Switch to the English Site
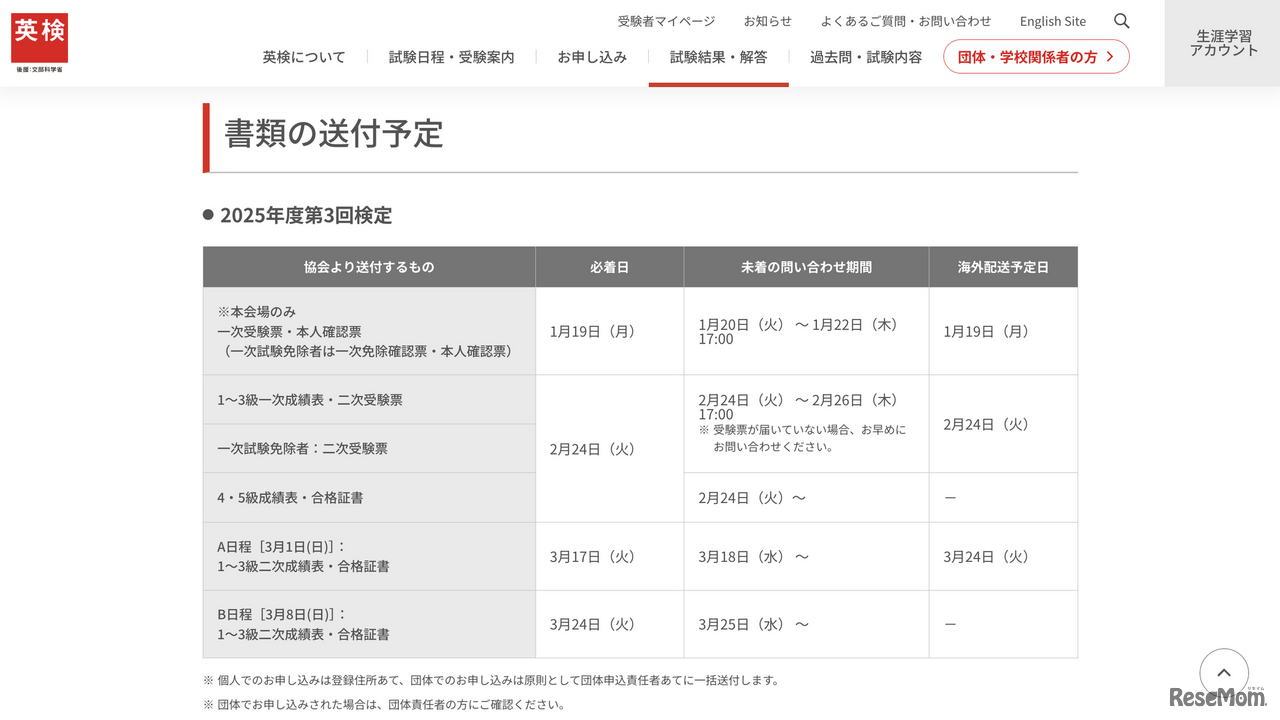This screenshot has width=1280, height=720. tap(1052, 20)
